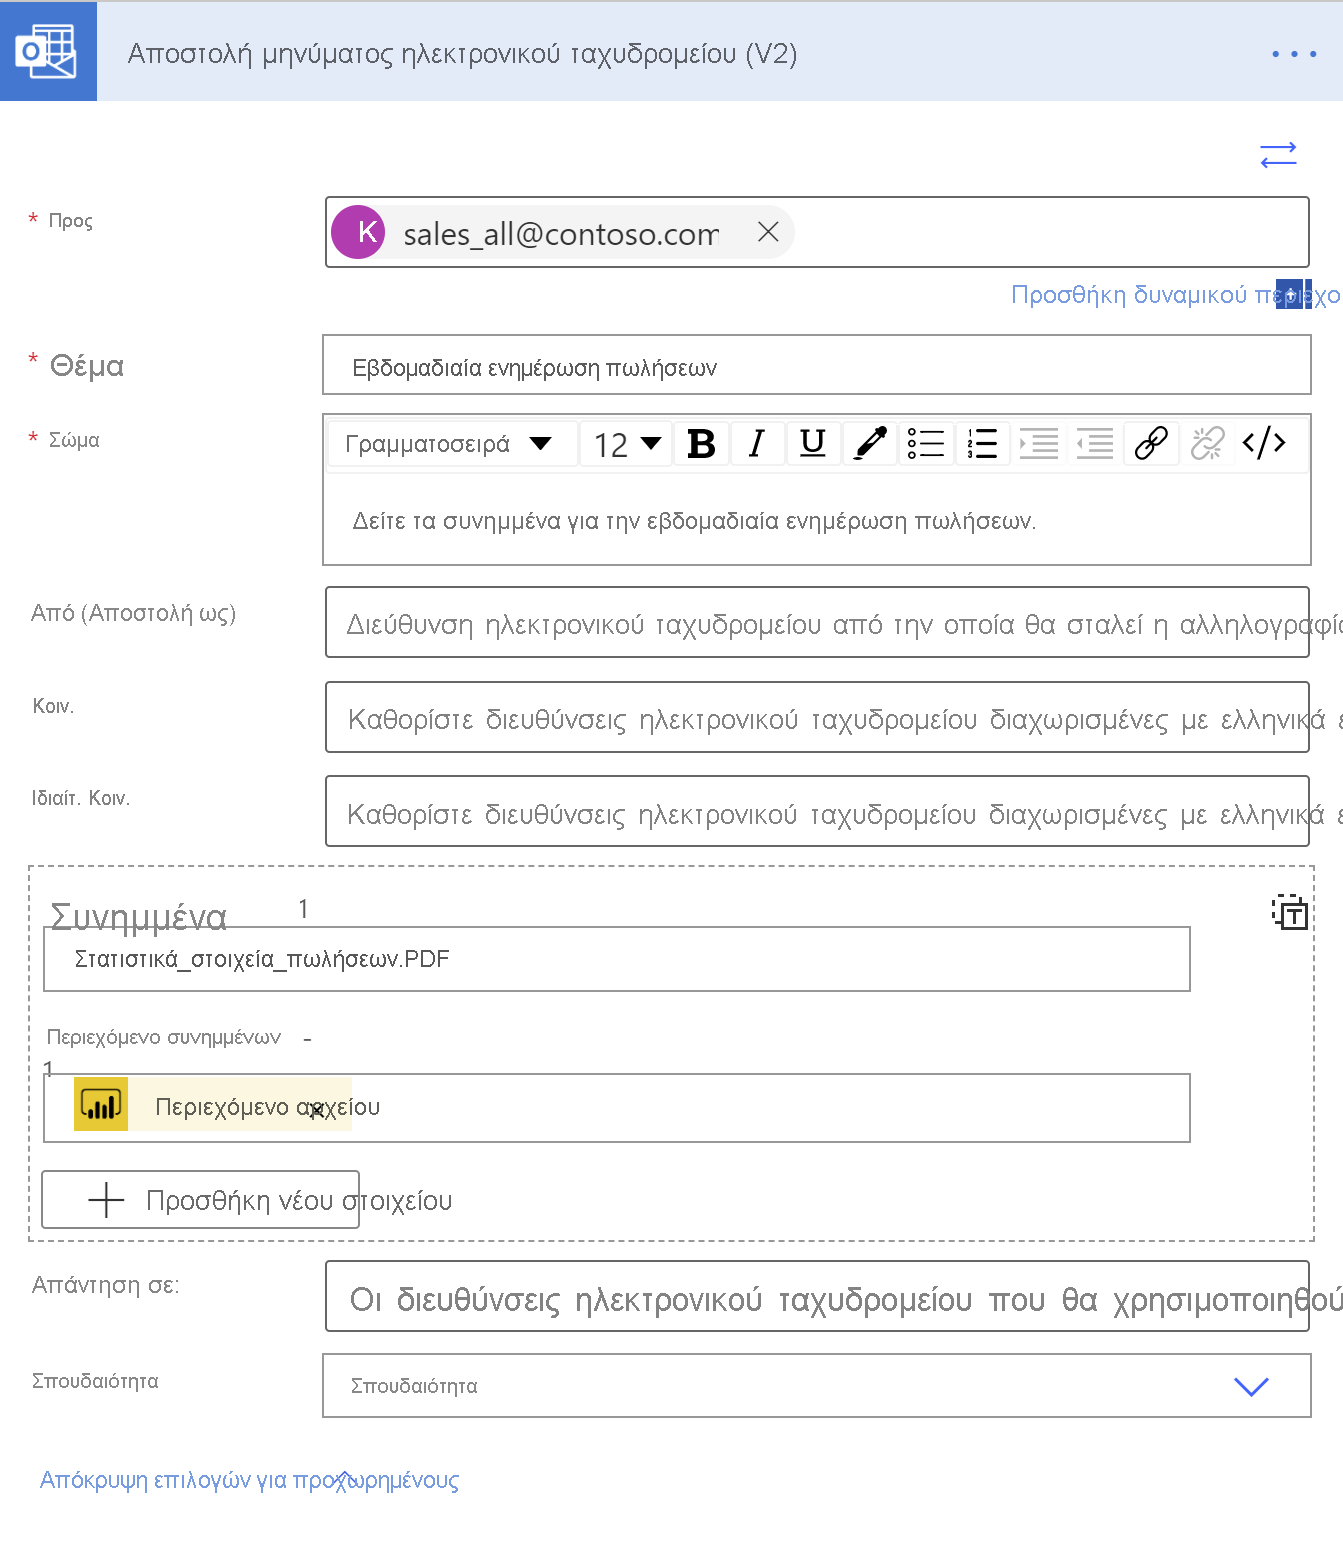Toggle bold formatting

pos(701,443)
